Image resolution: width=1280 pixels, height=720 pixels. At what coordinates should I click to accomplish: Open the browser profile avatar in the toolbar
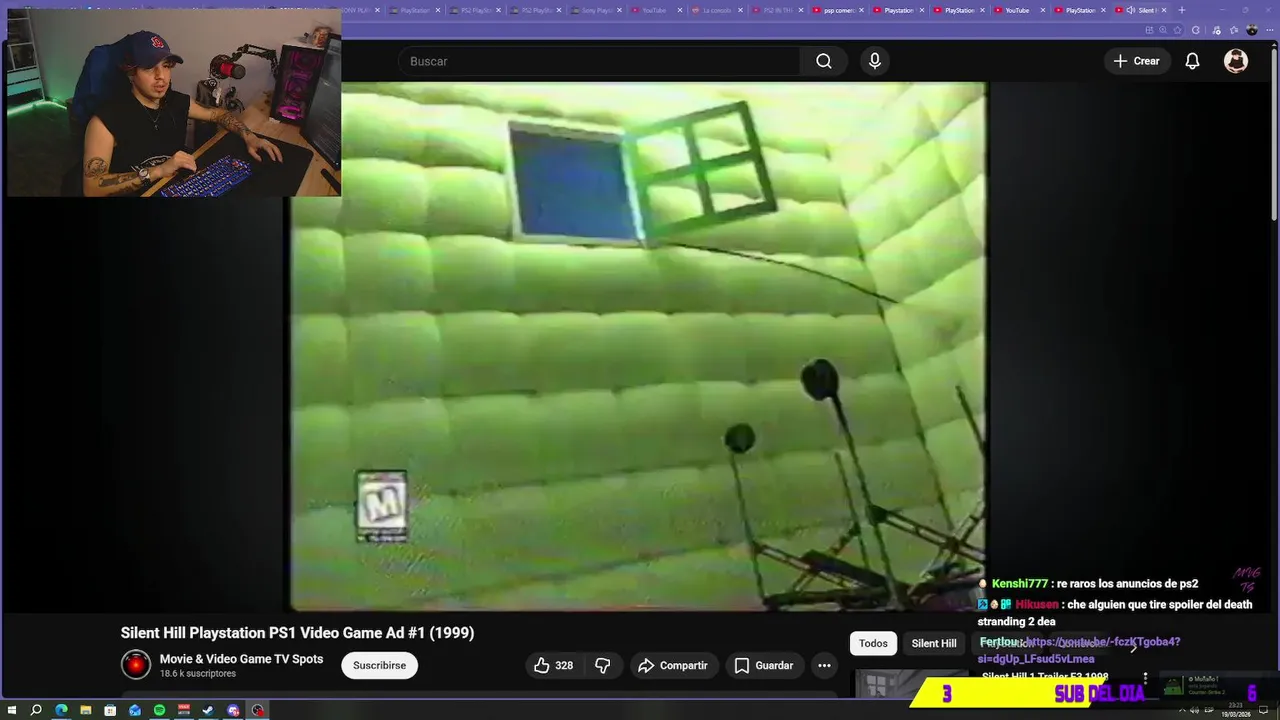click(x=1251, y=30)
